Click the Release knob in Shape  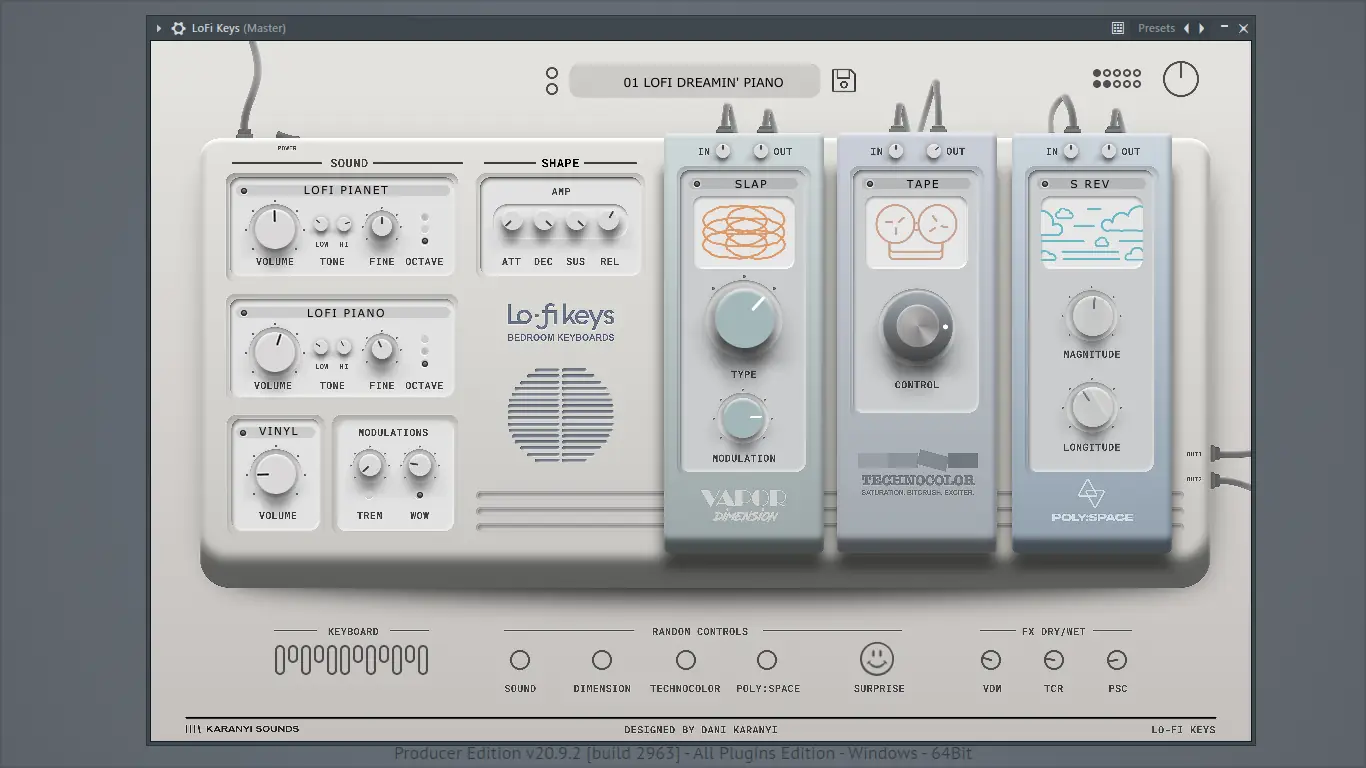(609, 221)
